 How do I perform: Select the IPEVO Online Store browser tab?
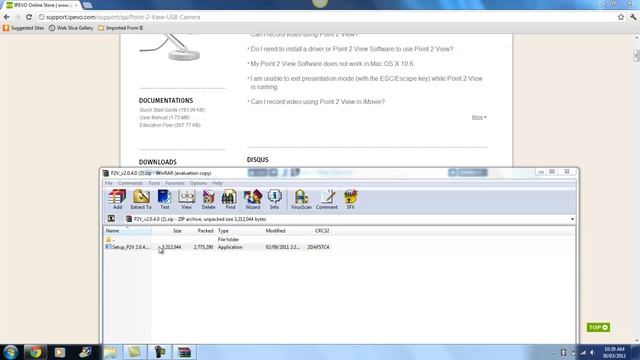(42, 5)
